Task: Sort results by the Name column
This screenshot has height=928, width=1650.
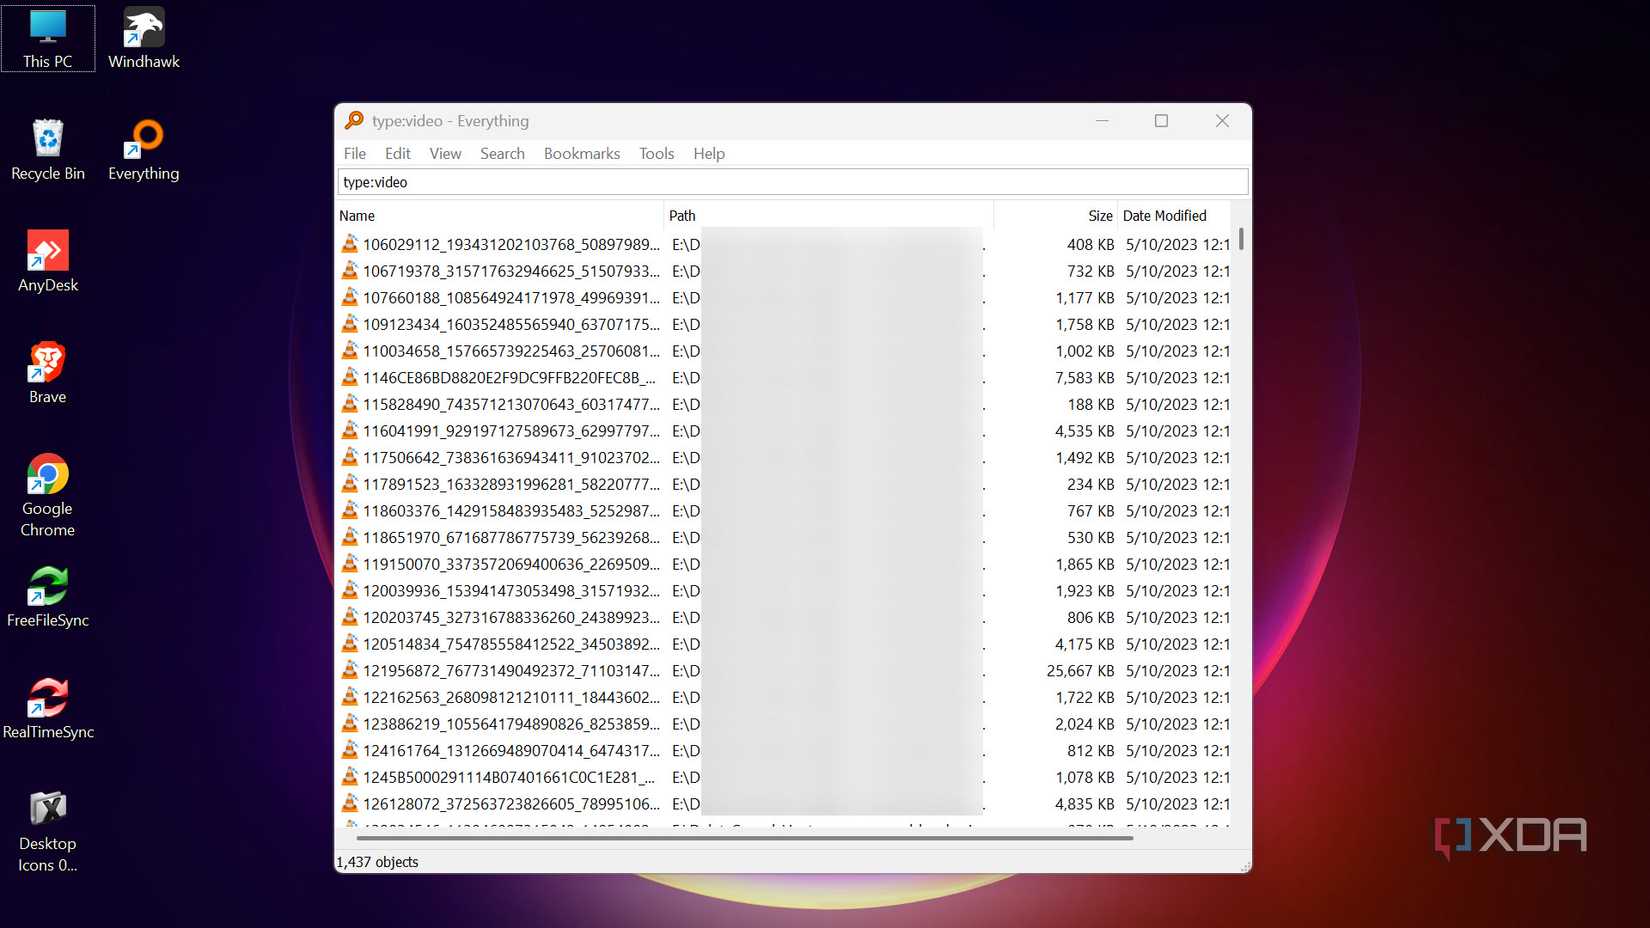Action: coord(358,215)
